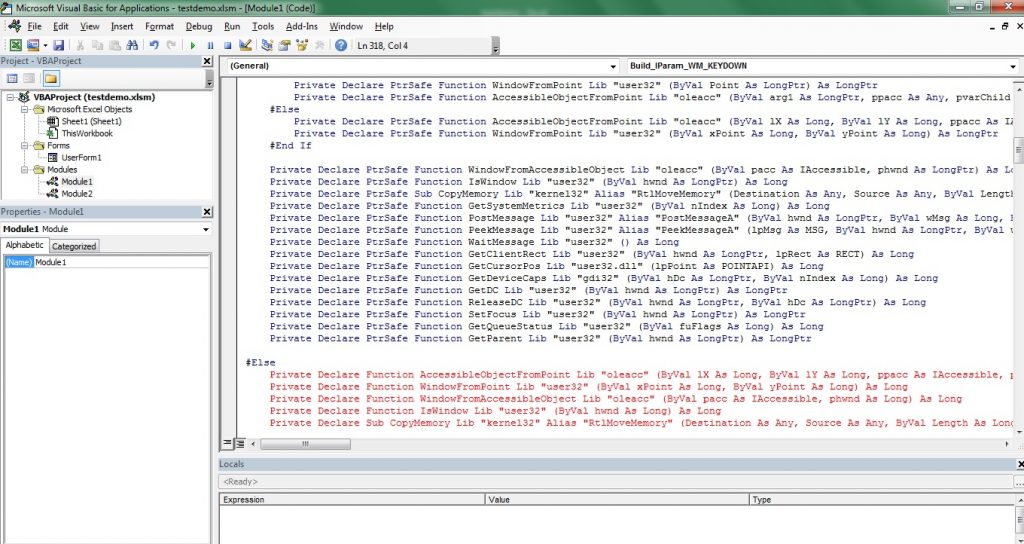
Task: Click the Paste clipboard icon
Action: click(115, 46)
